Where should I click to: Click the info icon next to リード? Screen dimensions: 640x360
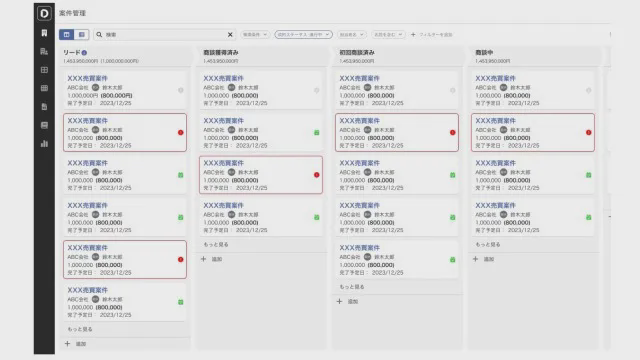point(84,53)
